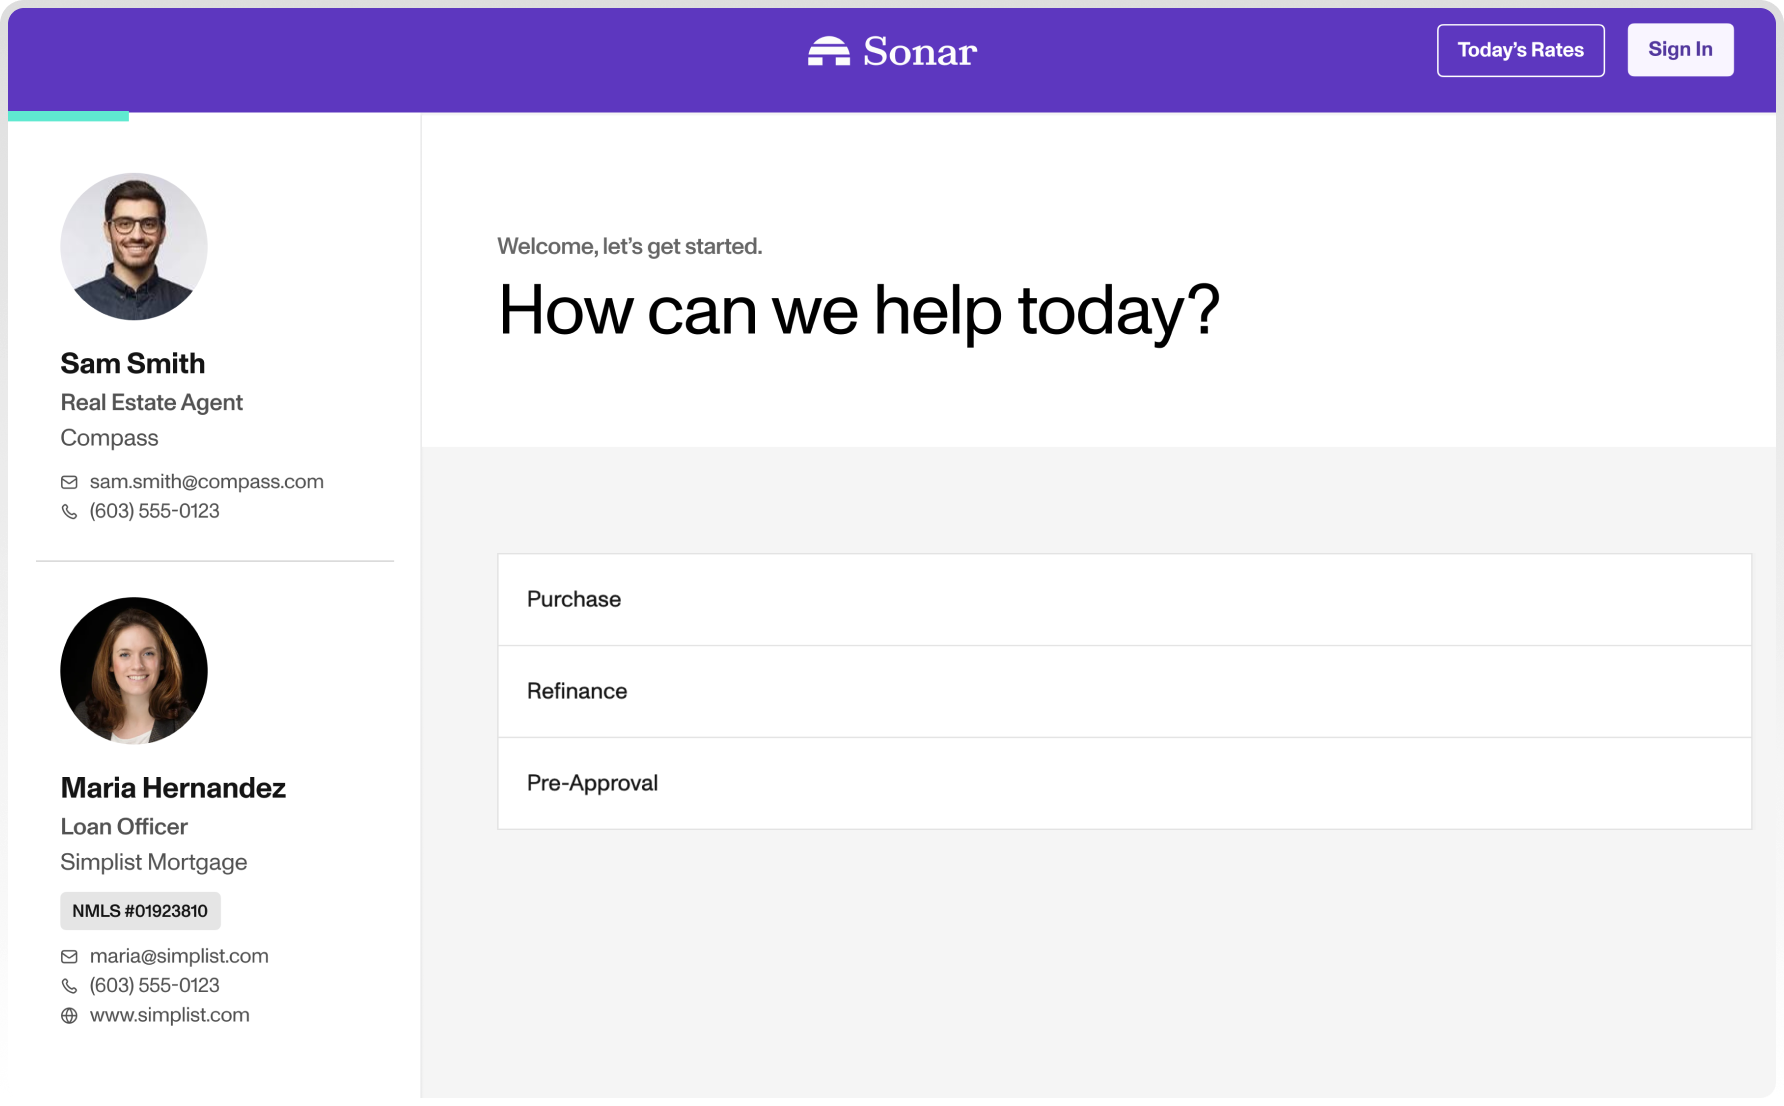Open Today's Rates
The width and height of the screenshot is (1784, 1106).
tap(1520, 50)
